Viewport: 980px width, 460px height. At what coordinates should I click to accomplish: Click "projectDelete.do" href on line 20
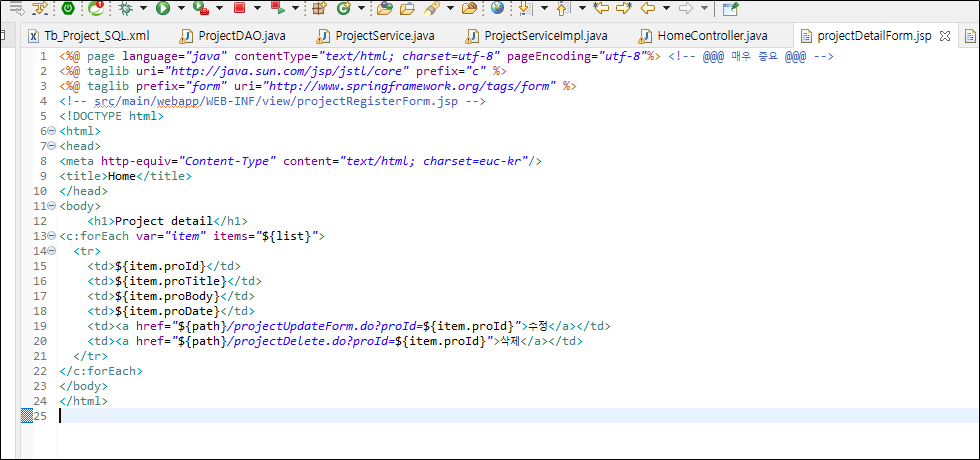[291, 341]
